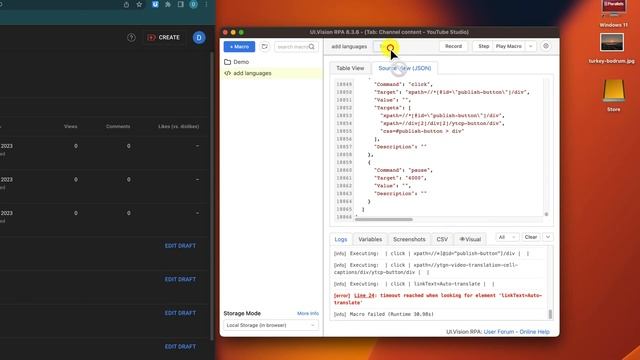Switch to Table View tab

click(x=350, y=68)
